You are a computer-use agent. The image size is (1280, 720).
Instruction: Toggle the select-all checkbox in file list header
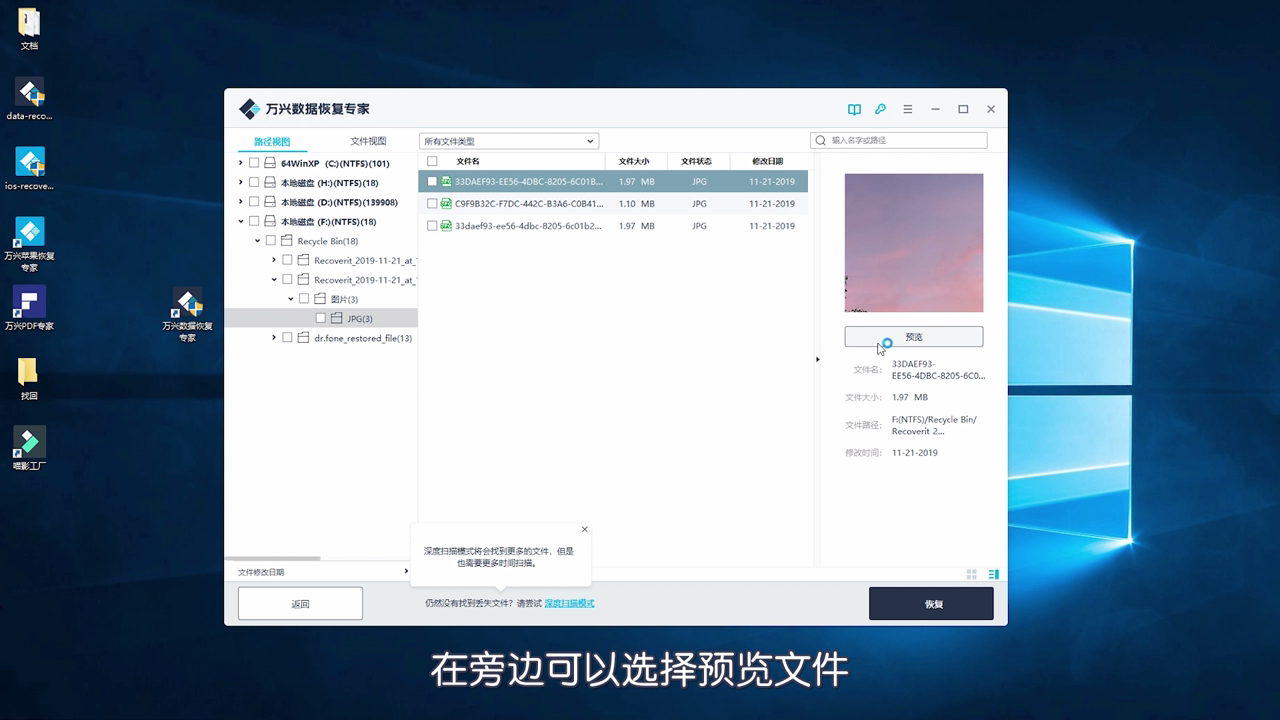click(x=433, y=161)
